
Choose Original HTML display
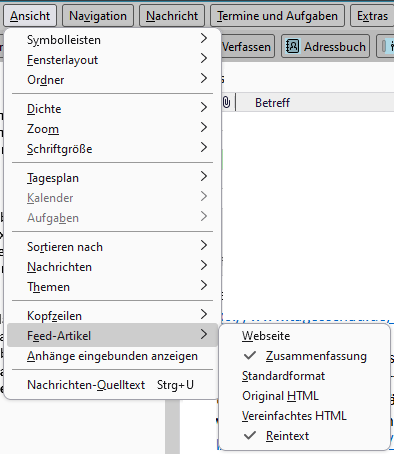click(304, 396)
